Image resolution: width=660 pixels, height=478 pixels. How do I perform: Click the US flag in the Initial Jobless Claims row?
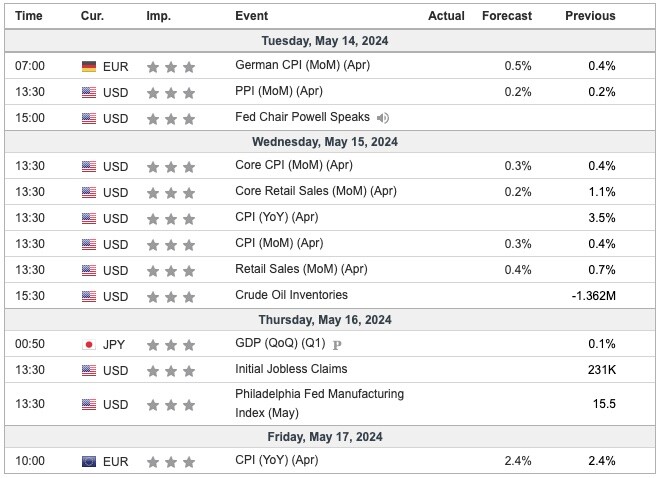click(x=89, y=371)
